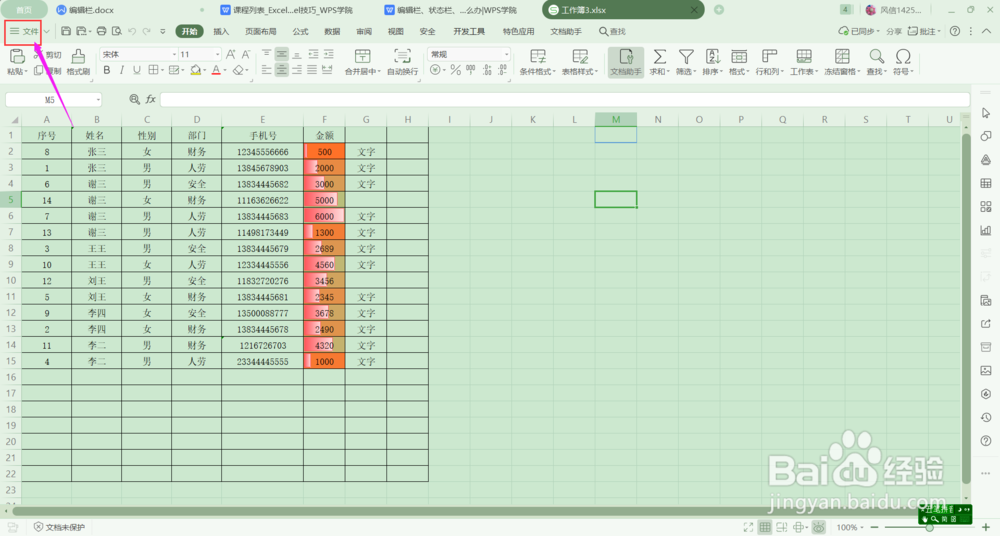This screenshot has height=536, width=1000.
Task: Click the Worksheet (工作表) icon
Action: tap(804, 57)
